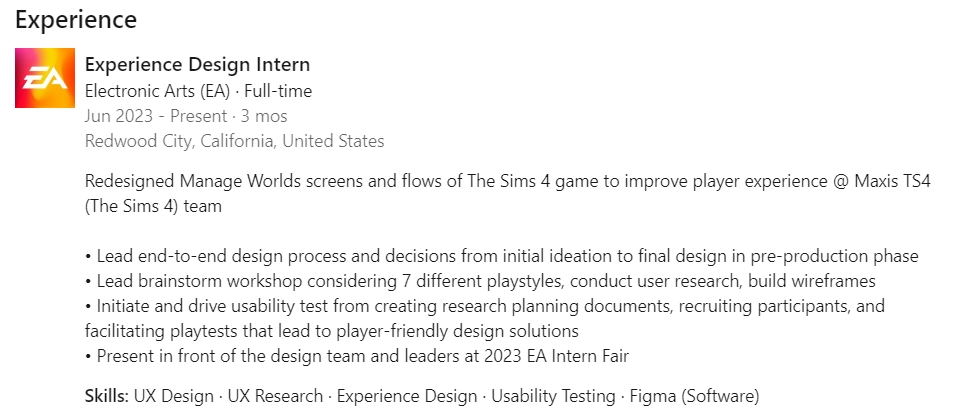This screenshot has height=416, width=959.
Task: Open the Experience Design Intern title
Action: 198,64
